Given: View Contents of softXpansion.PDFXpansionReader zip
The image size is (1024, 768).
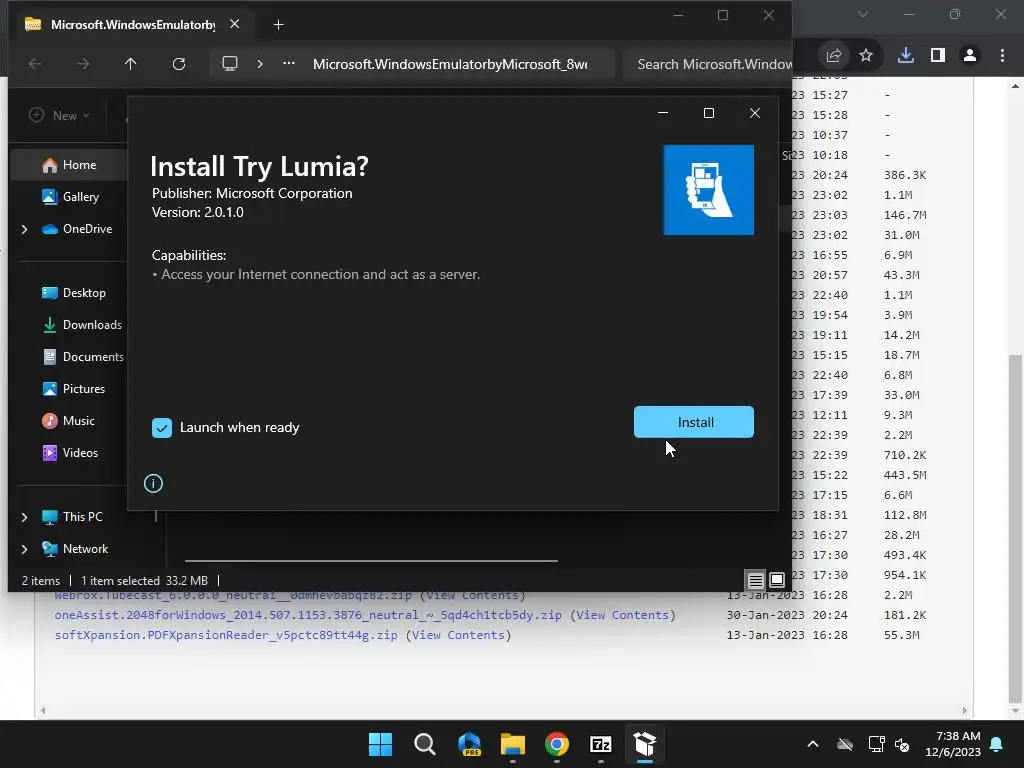Looking at the screenshot, I should click(458, 635).
